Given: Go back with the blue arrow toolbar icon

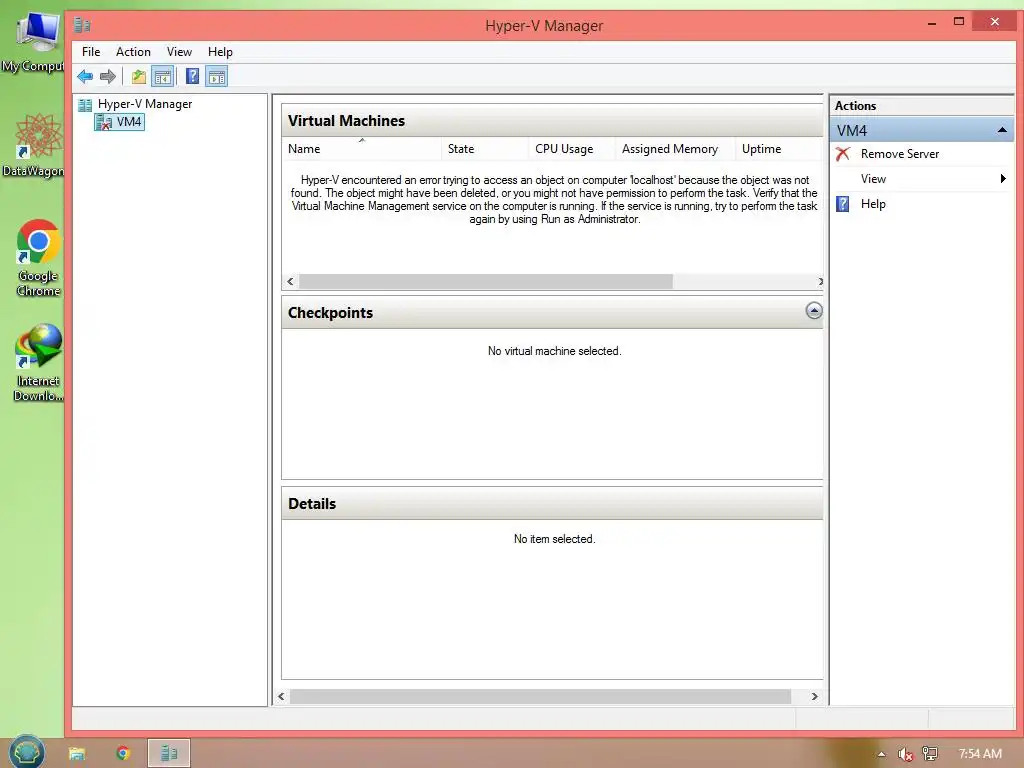Looking at the screenshot, I should click(x=85, y=76).
